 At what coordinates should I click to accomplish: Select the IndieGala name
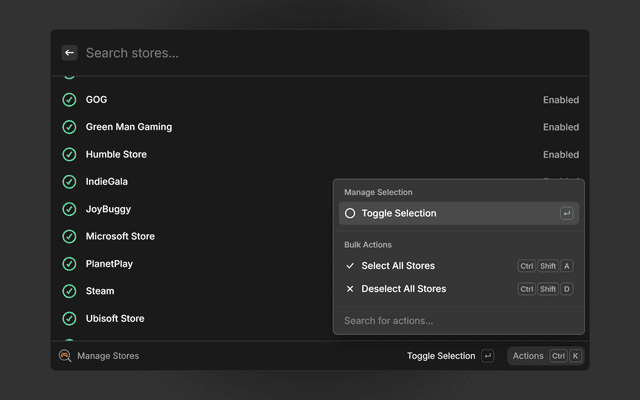click(x=107, y=182)
